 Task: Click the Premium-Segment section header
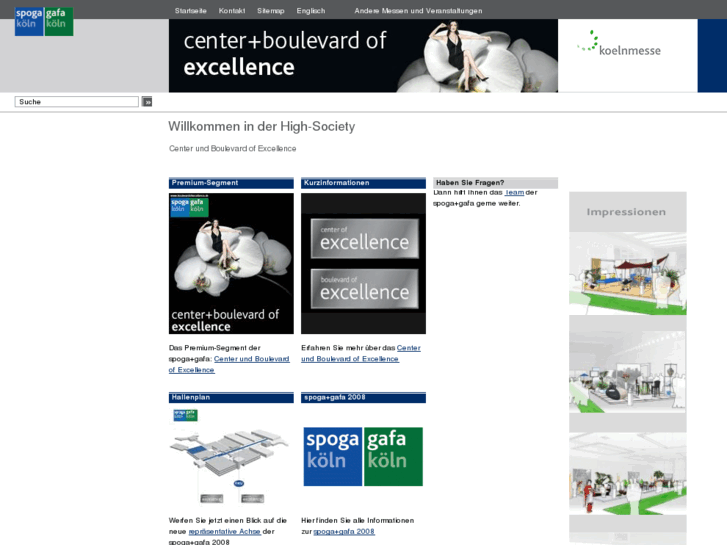click(231, 183)
